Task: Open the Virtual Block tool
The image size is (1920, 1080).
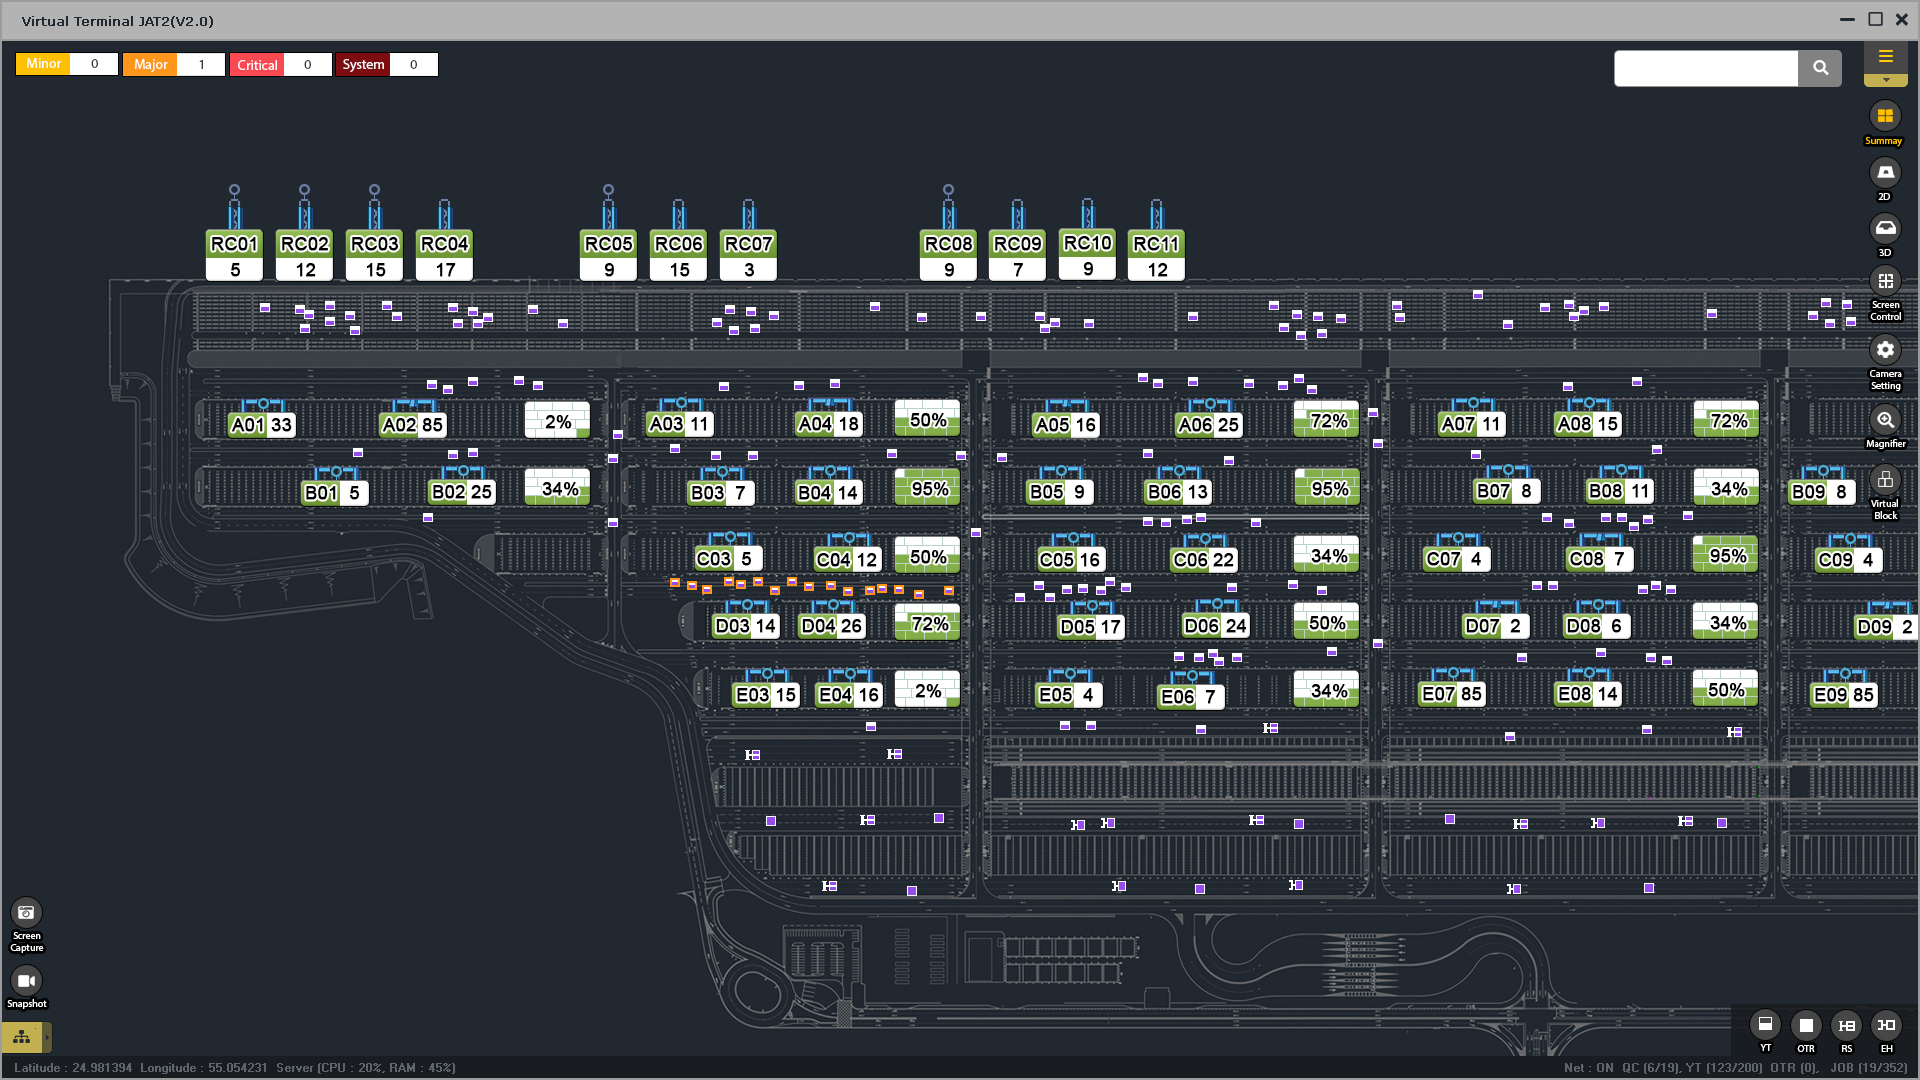Action: tap(1884, 481)
